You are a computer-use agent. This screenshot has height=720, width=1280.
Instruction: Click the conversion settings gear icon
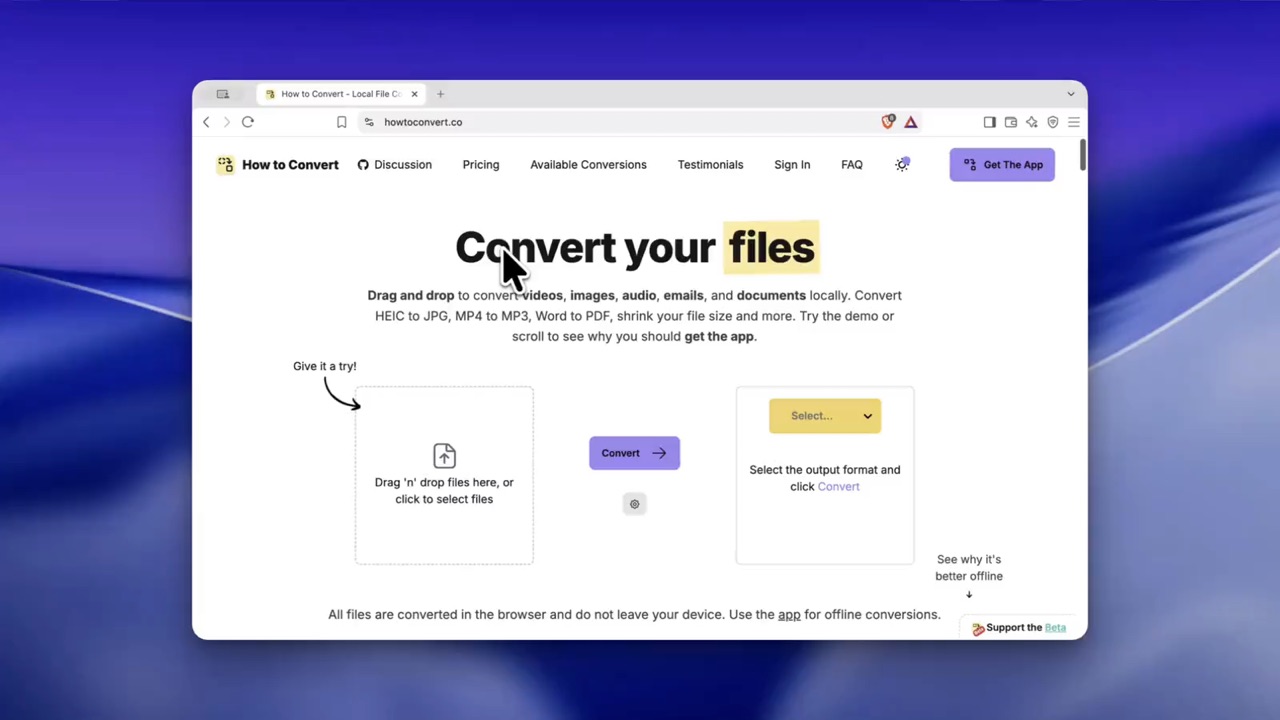634,504
